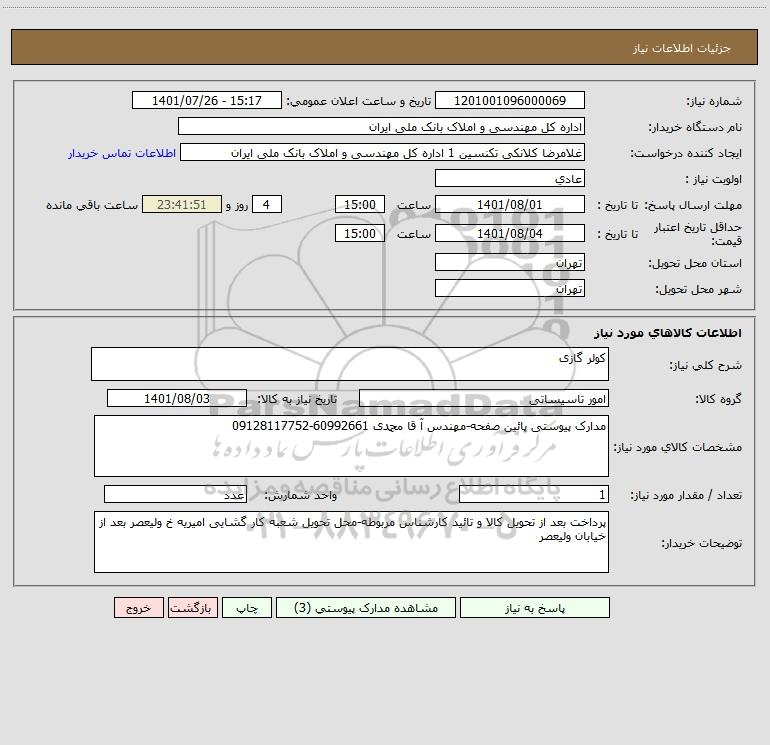770x745 pixels.
Task: Click the شهر محل تحویل field تهران
Action: pos(510,288)
